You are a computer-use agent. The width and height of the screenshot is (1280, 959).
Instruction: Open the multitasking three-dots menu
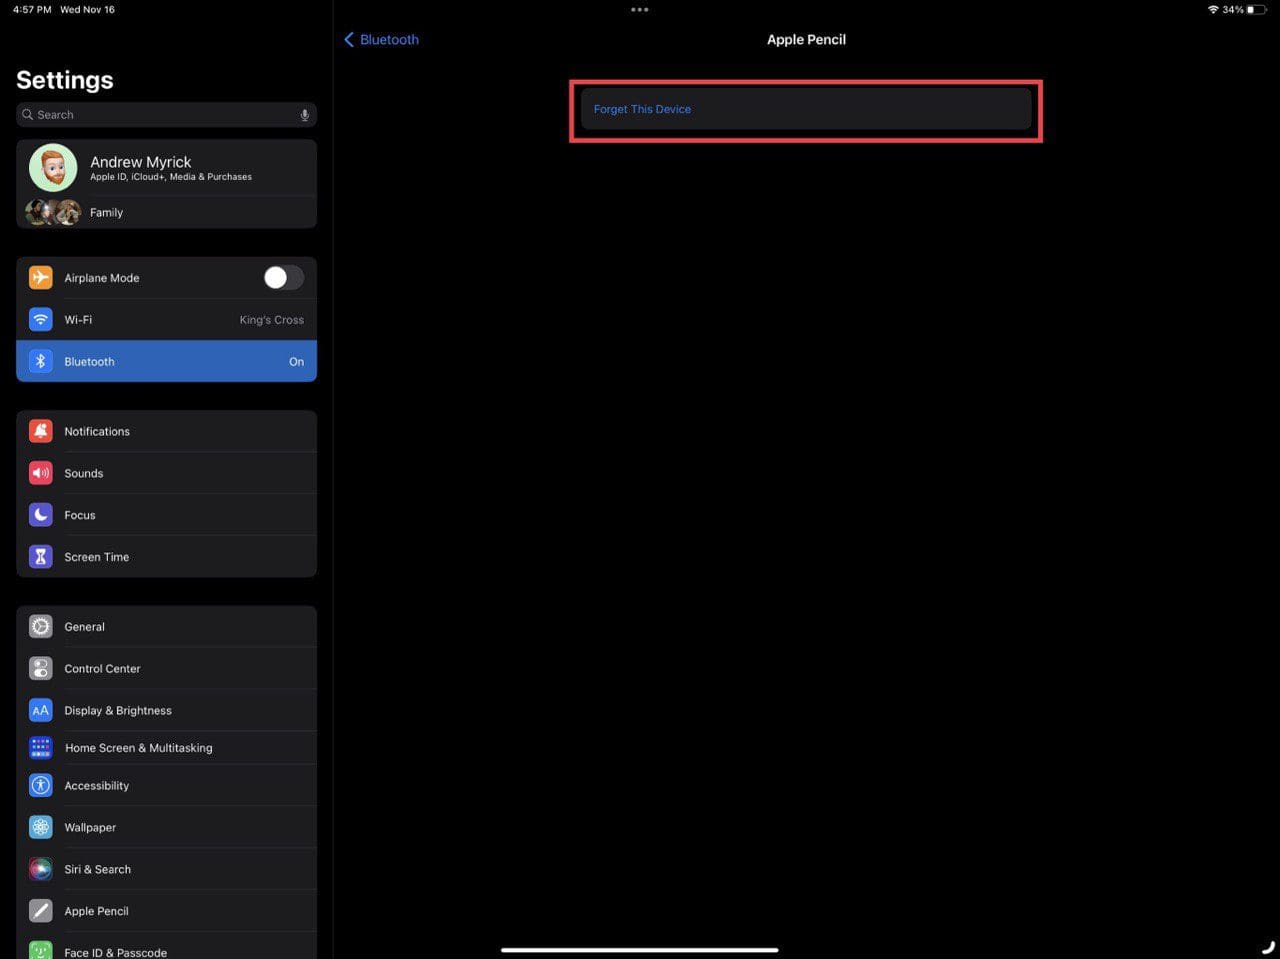pyautogui.click(x=640, y=10)
